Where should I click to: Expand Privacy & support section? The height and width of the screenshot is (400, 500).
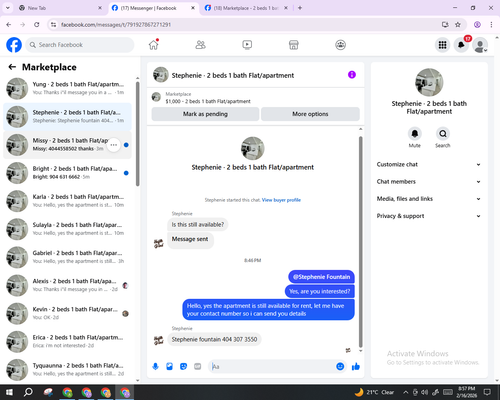[x=429, y=216]
